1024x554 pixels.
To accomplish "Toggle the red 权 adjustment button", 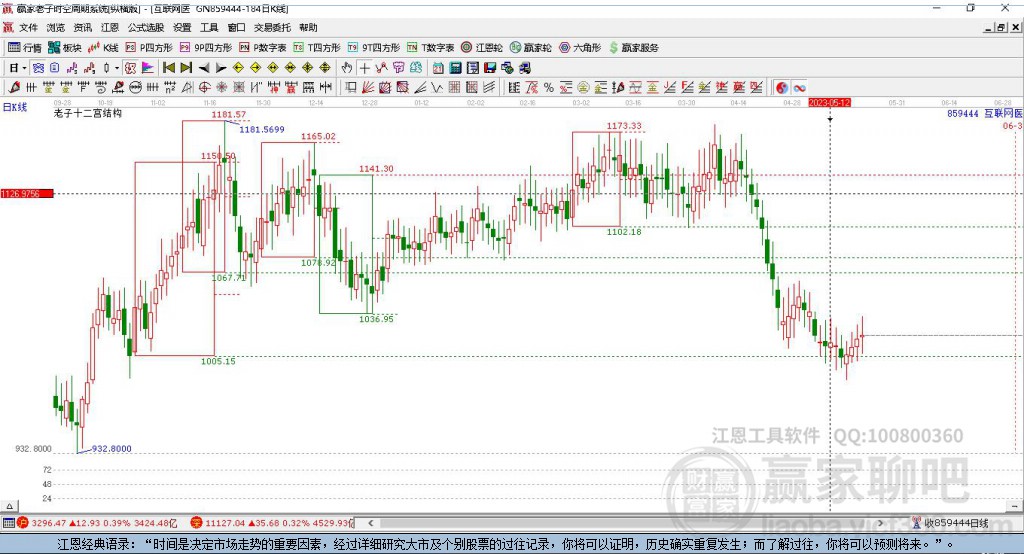I will [x=131, y=68].
